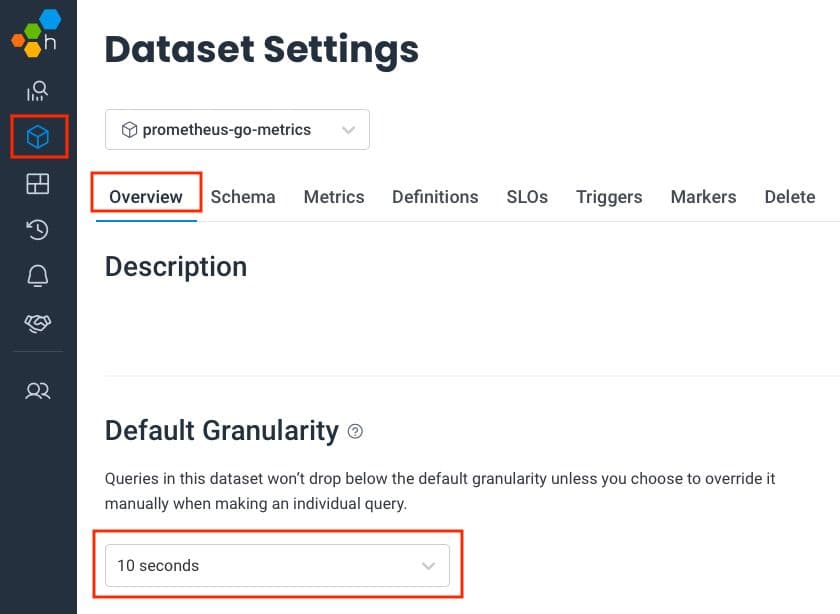
Task: View the SLOs tab
Action: pyautogui.click(x=527, y=197)
